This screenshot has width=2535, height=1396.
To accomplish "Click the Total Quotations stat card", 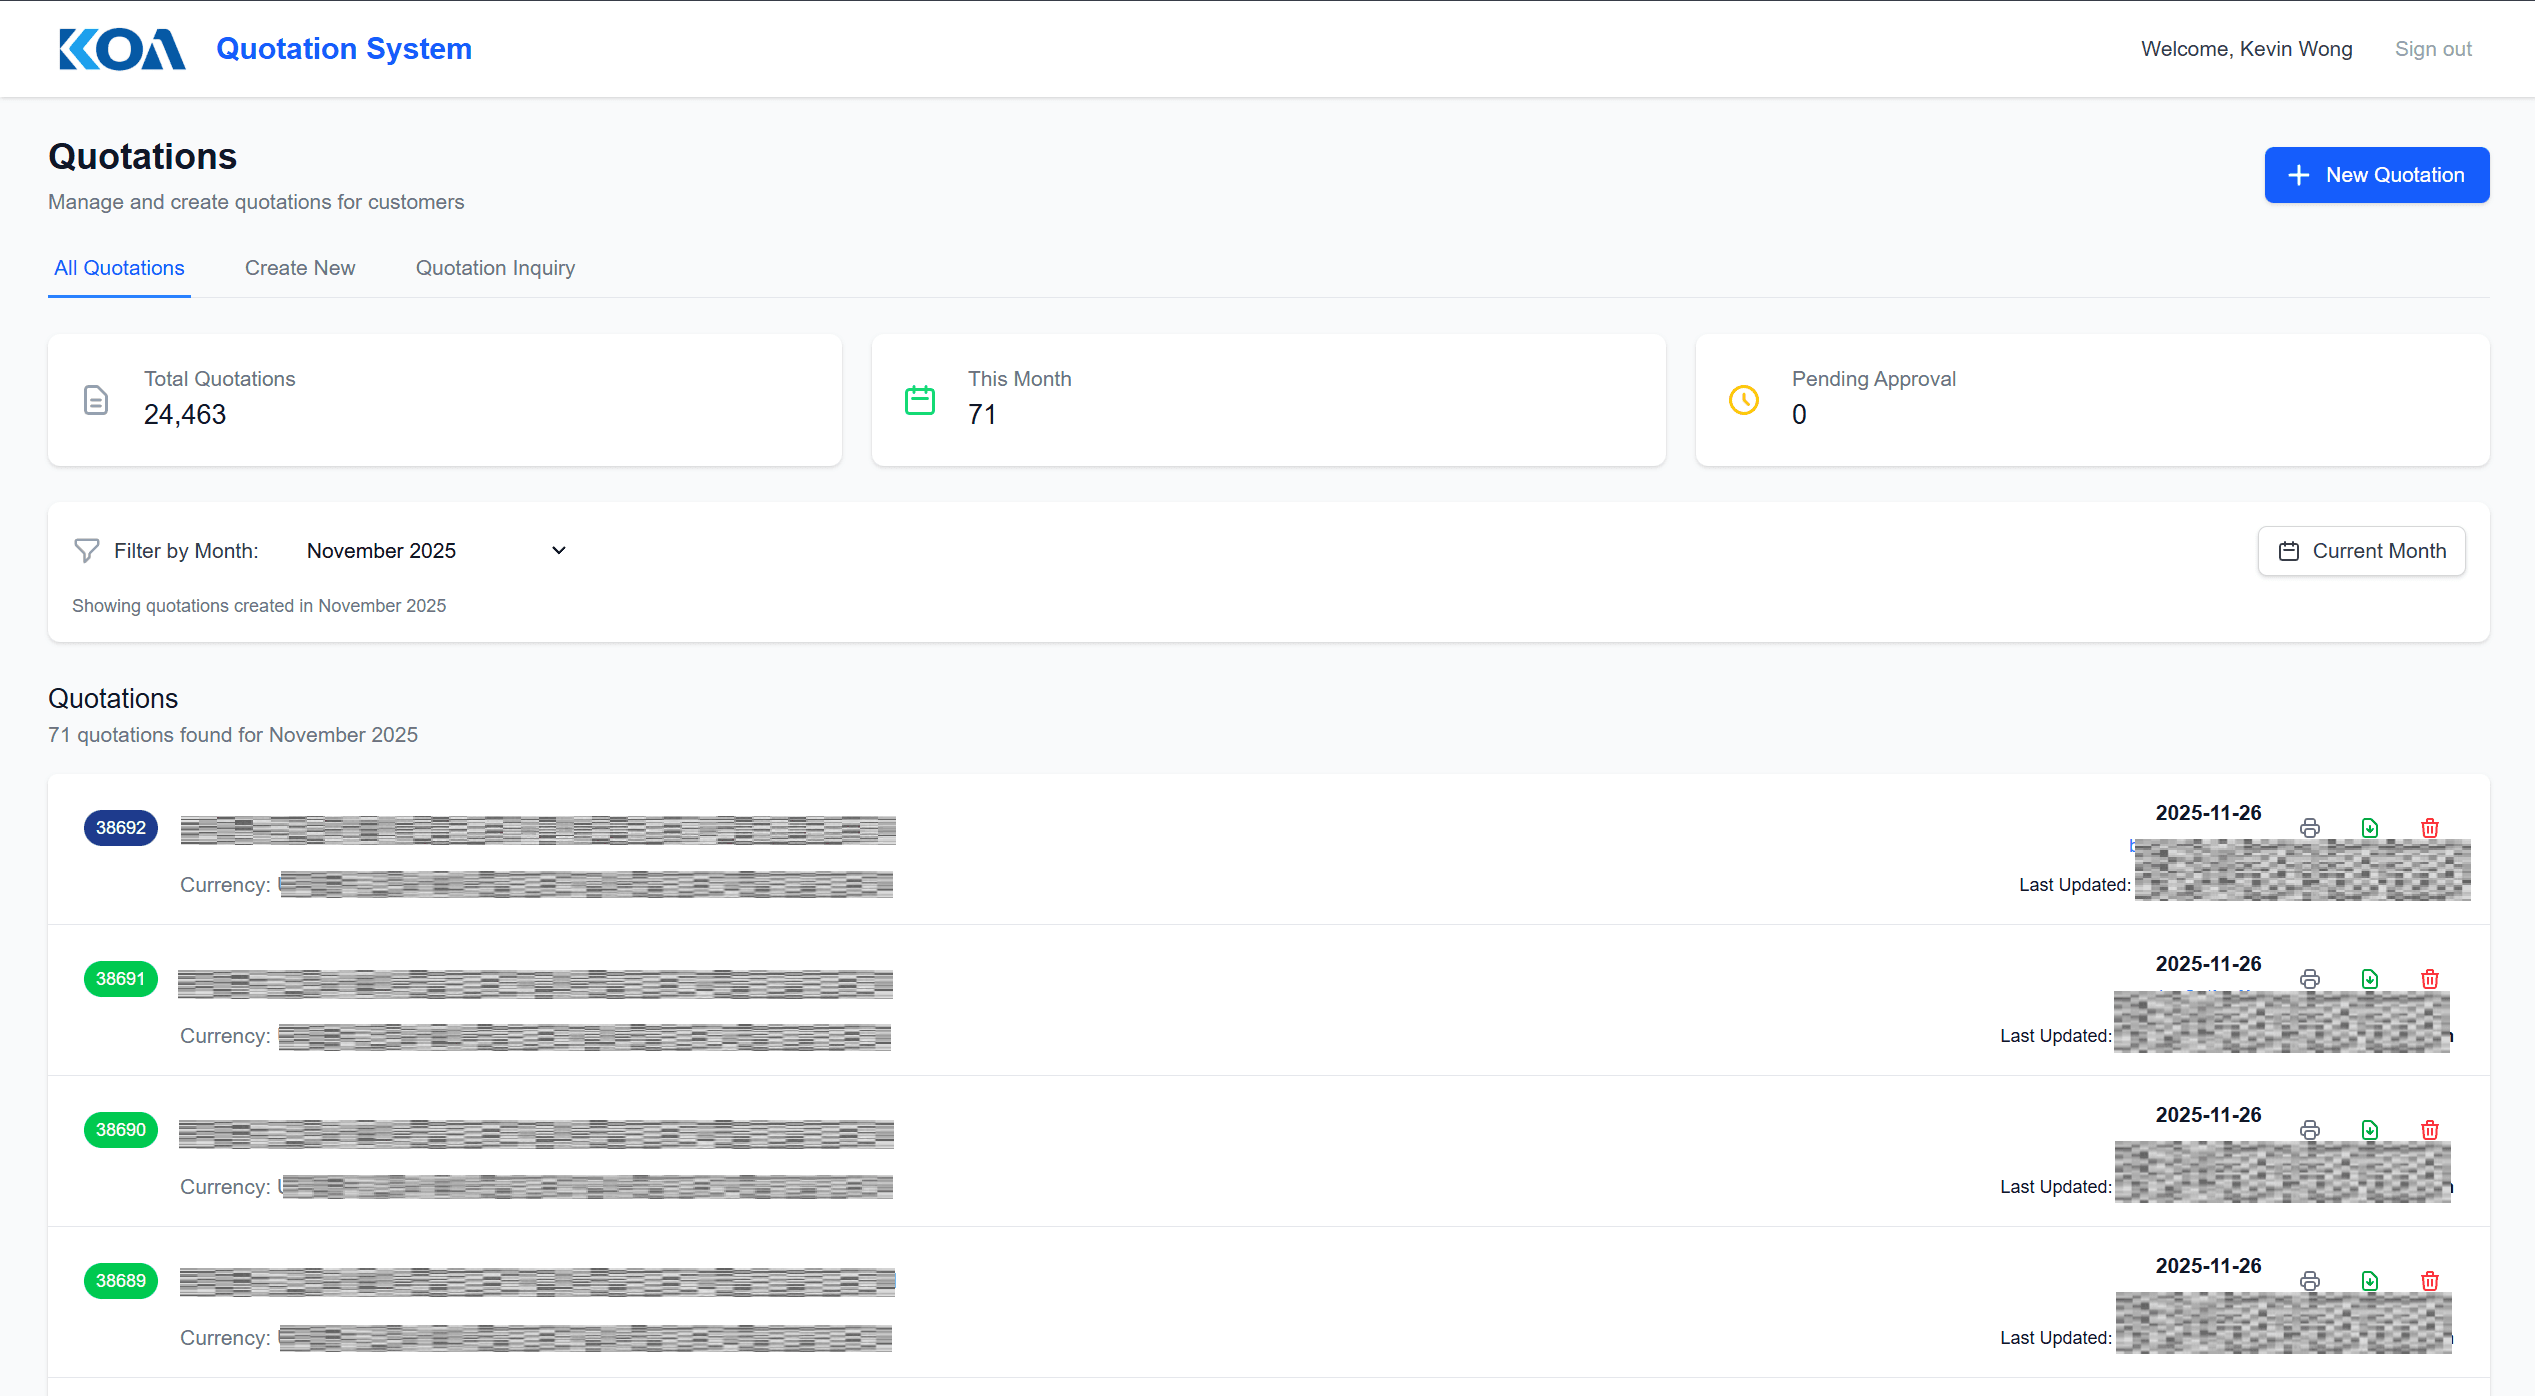I will [444, 400].
